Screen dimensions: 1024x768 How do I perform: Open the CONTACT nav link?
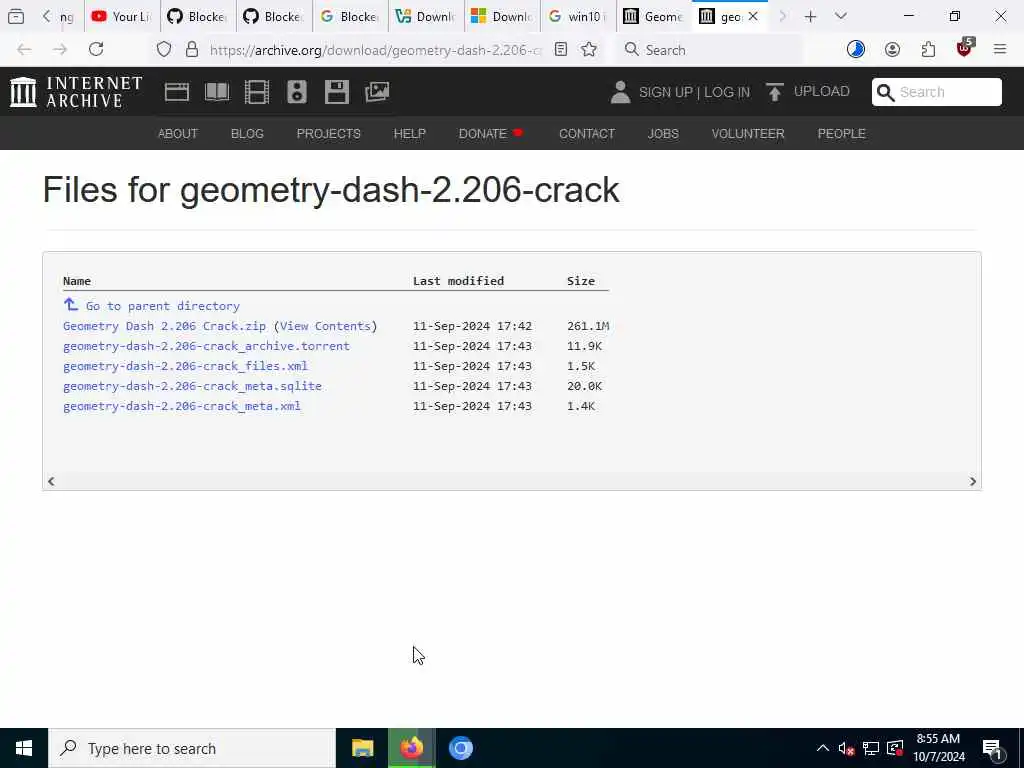pos(586,134)
